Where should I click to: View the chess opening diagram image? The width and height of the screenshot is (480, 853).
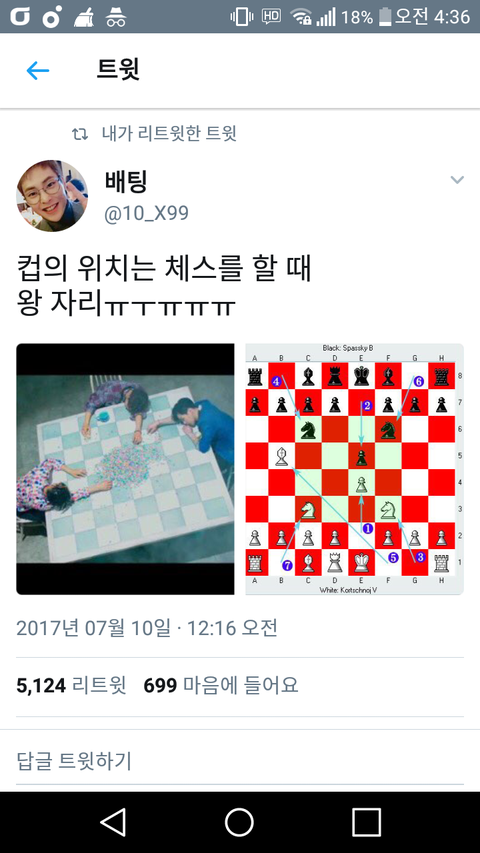click(x=354, y=469)
